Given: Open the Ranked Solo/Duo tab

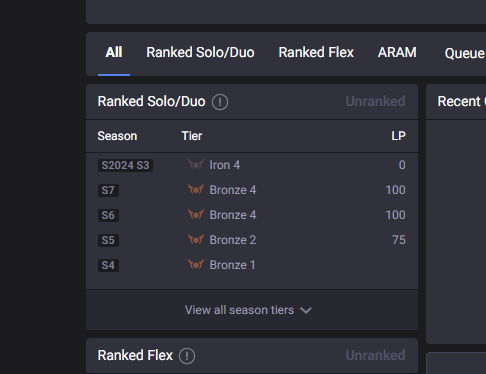Looking at the screenshot, I should click(x=200, y=53).
